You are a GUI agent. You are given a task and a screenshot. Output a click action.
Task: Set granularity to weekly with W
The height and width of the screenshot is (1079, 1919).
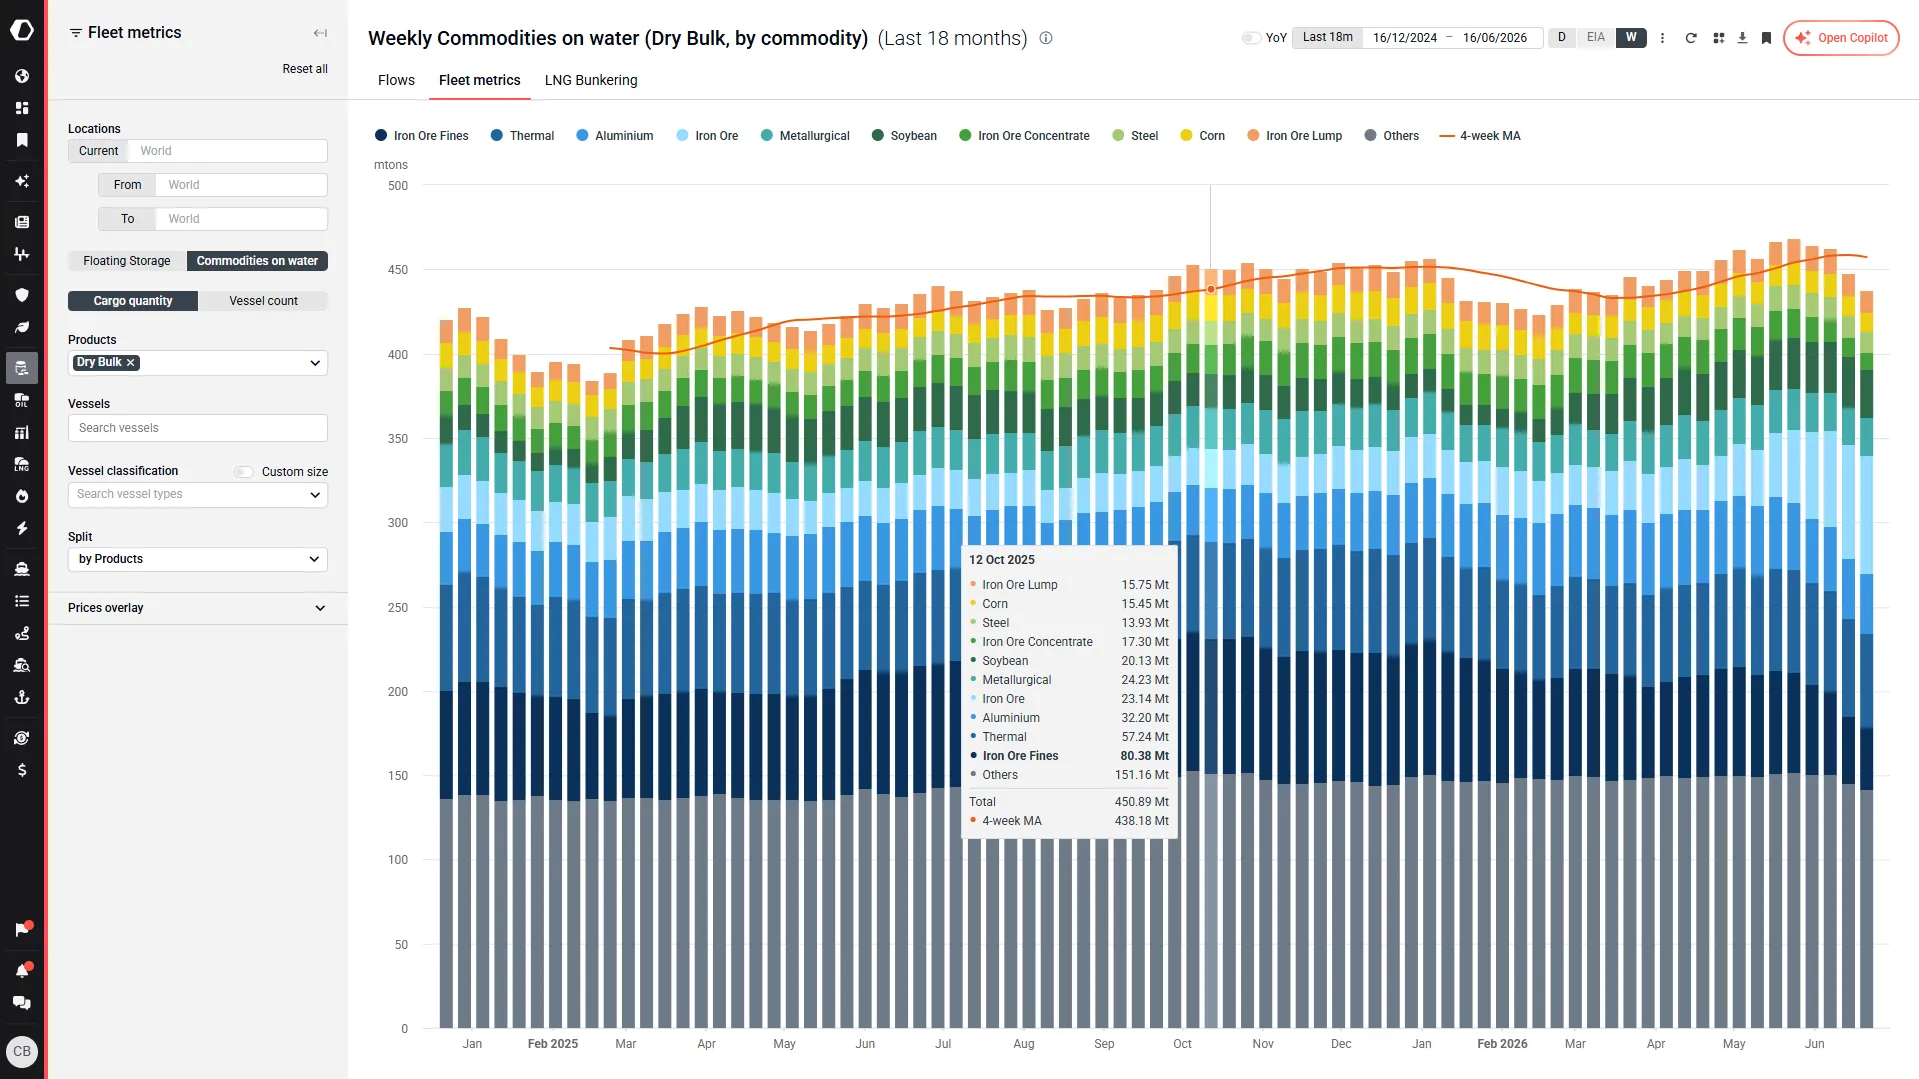[1631, 38]
